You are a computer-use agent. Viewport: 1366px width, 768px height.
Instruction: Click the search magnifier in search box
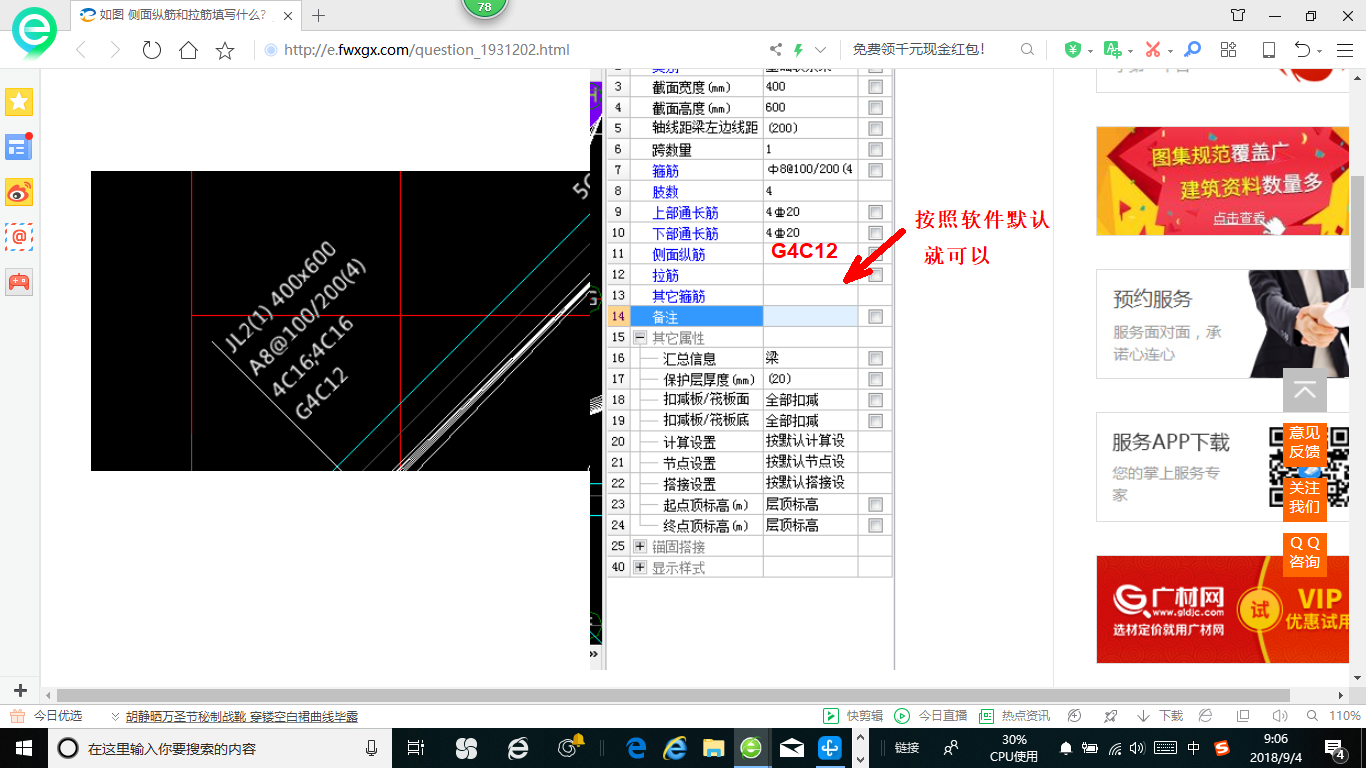pyautogui.click(x=1027, y=50)
